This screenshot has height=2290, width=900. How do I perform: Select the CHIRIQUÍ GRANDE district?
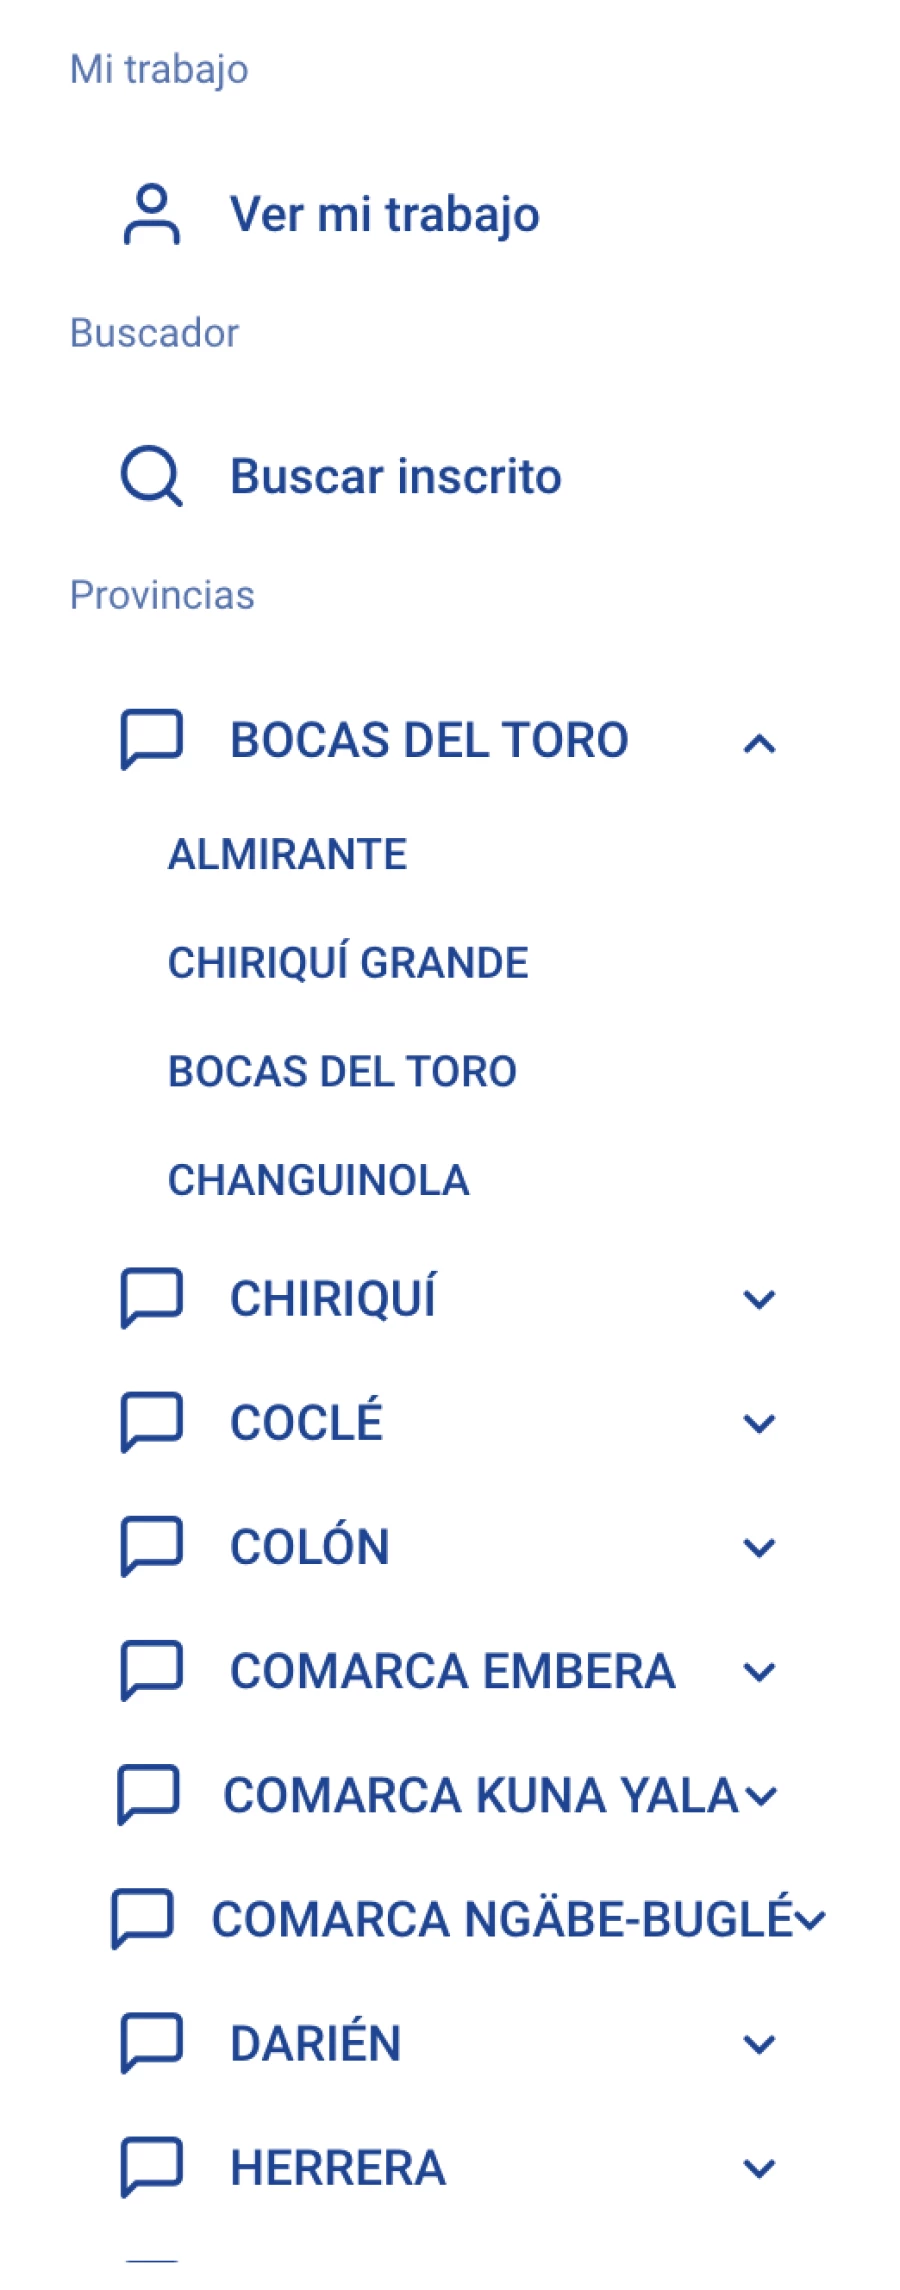(348, 963)
